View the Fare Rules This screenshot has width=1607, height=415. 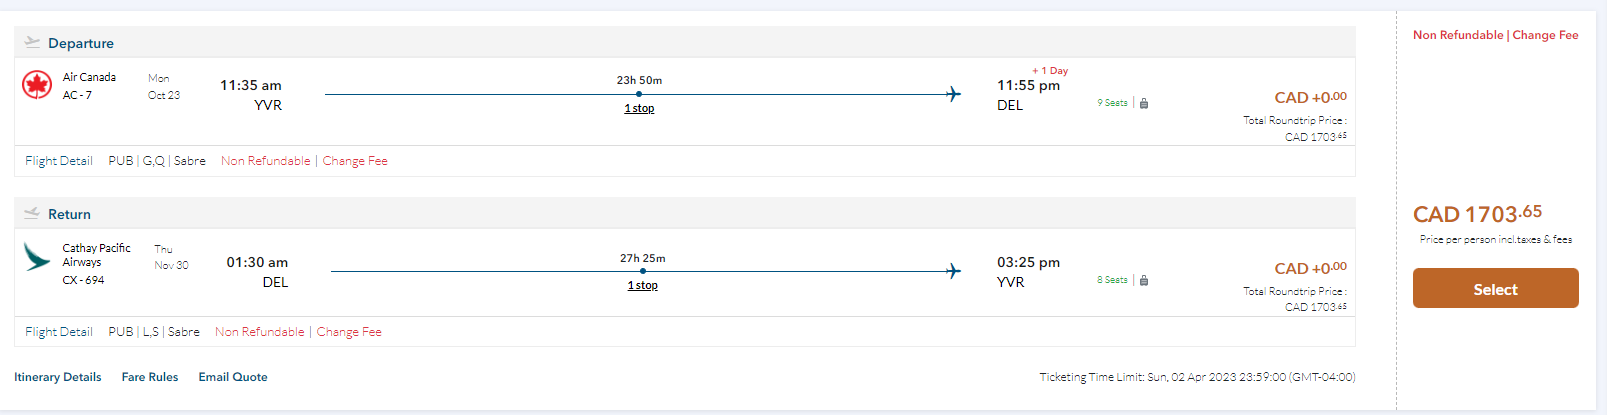point(150,377)
